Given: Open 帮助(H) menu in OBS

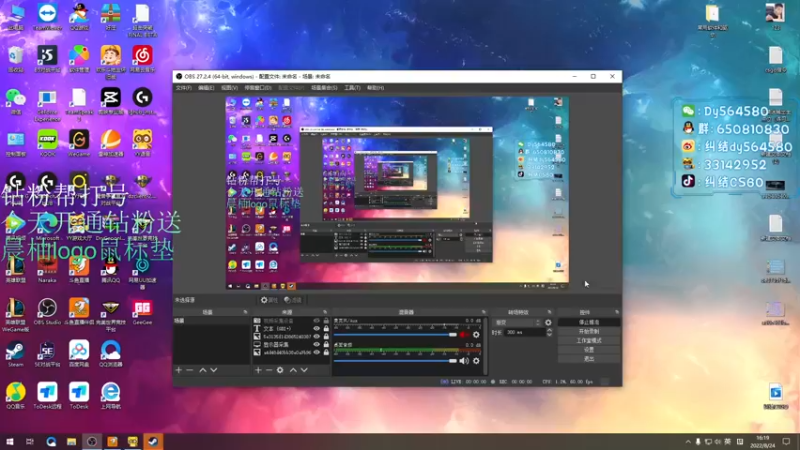Looking at the screenshot, I should [x=376, y=88].
